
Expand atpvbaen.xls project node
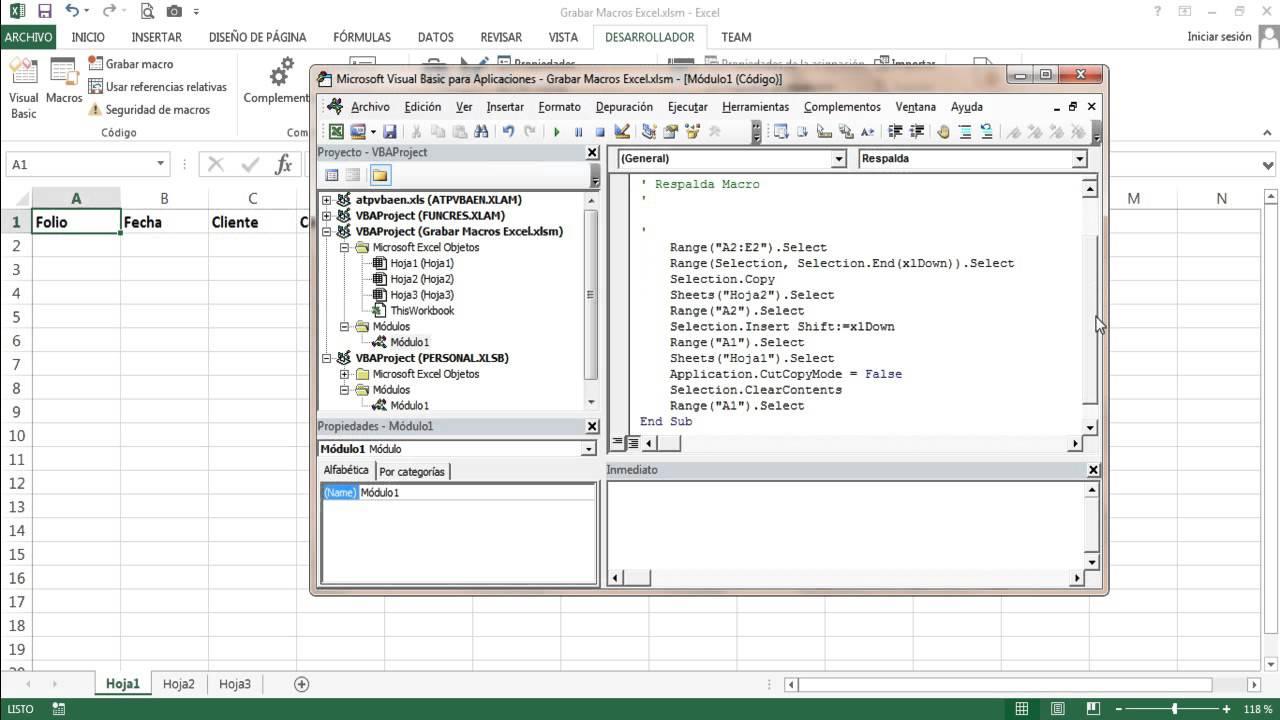[327, 200]
